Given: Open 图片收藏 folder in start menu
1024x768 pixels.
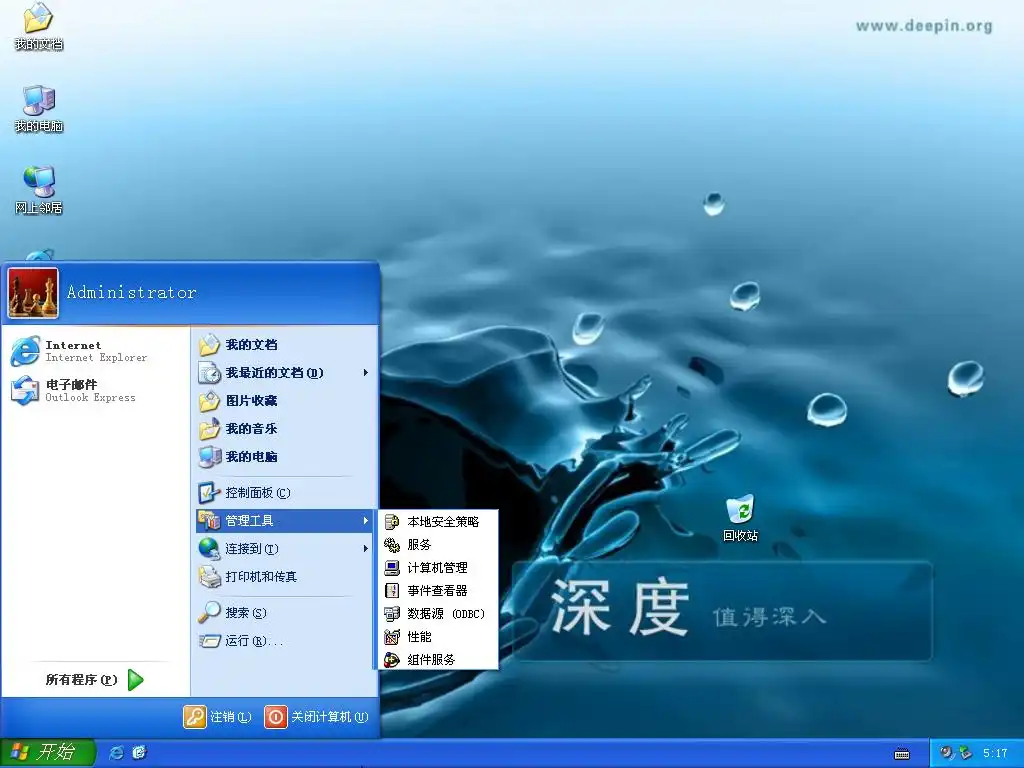Looking at the screenshot, I should [285, 401].
